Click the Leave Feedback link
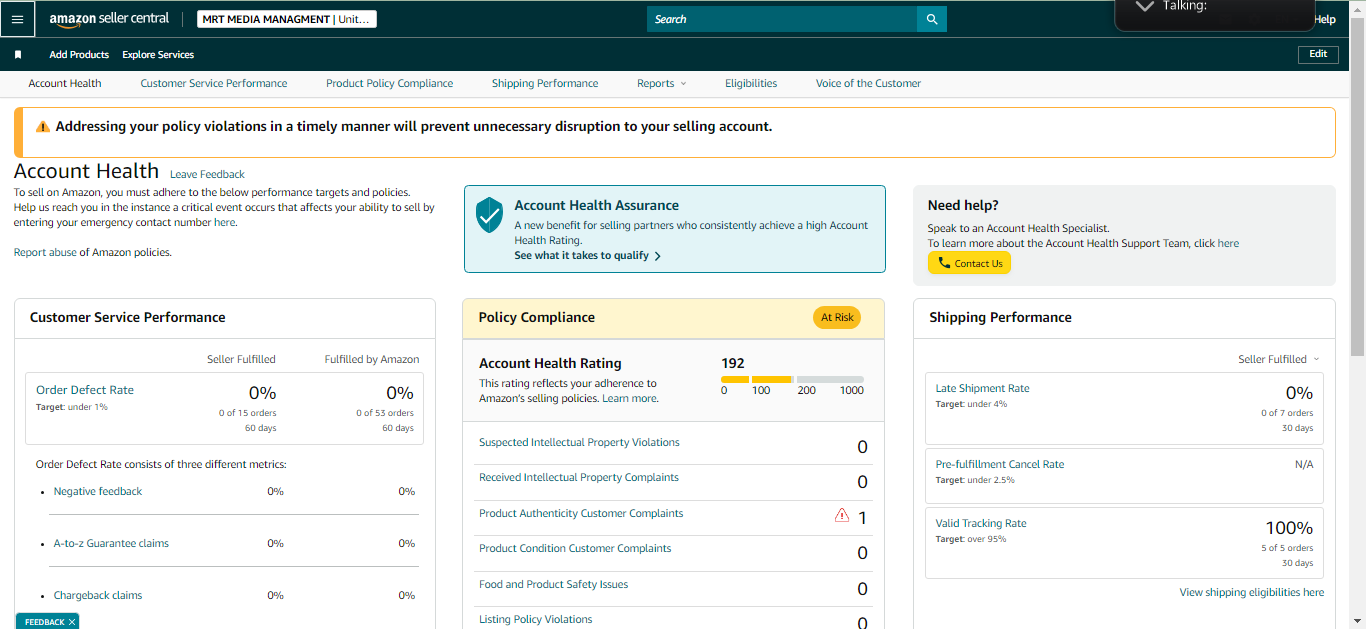The width and height of the screenshot is (1366, 629). 207,174
